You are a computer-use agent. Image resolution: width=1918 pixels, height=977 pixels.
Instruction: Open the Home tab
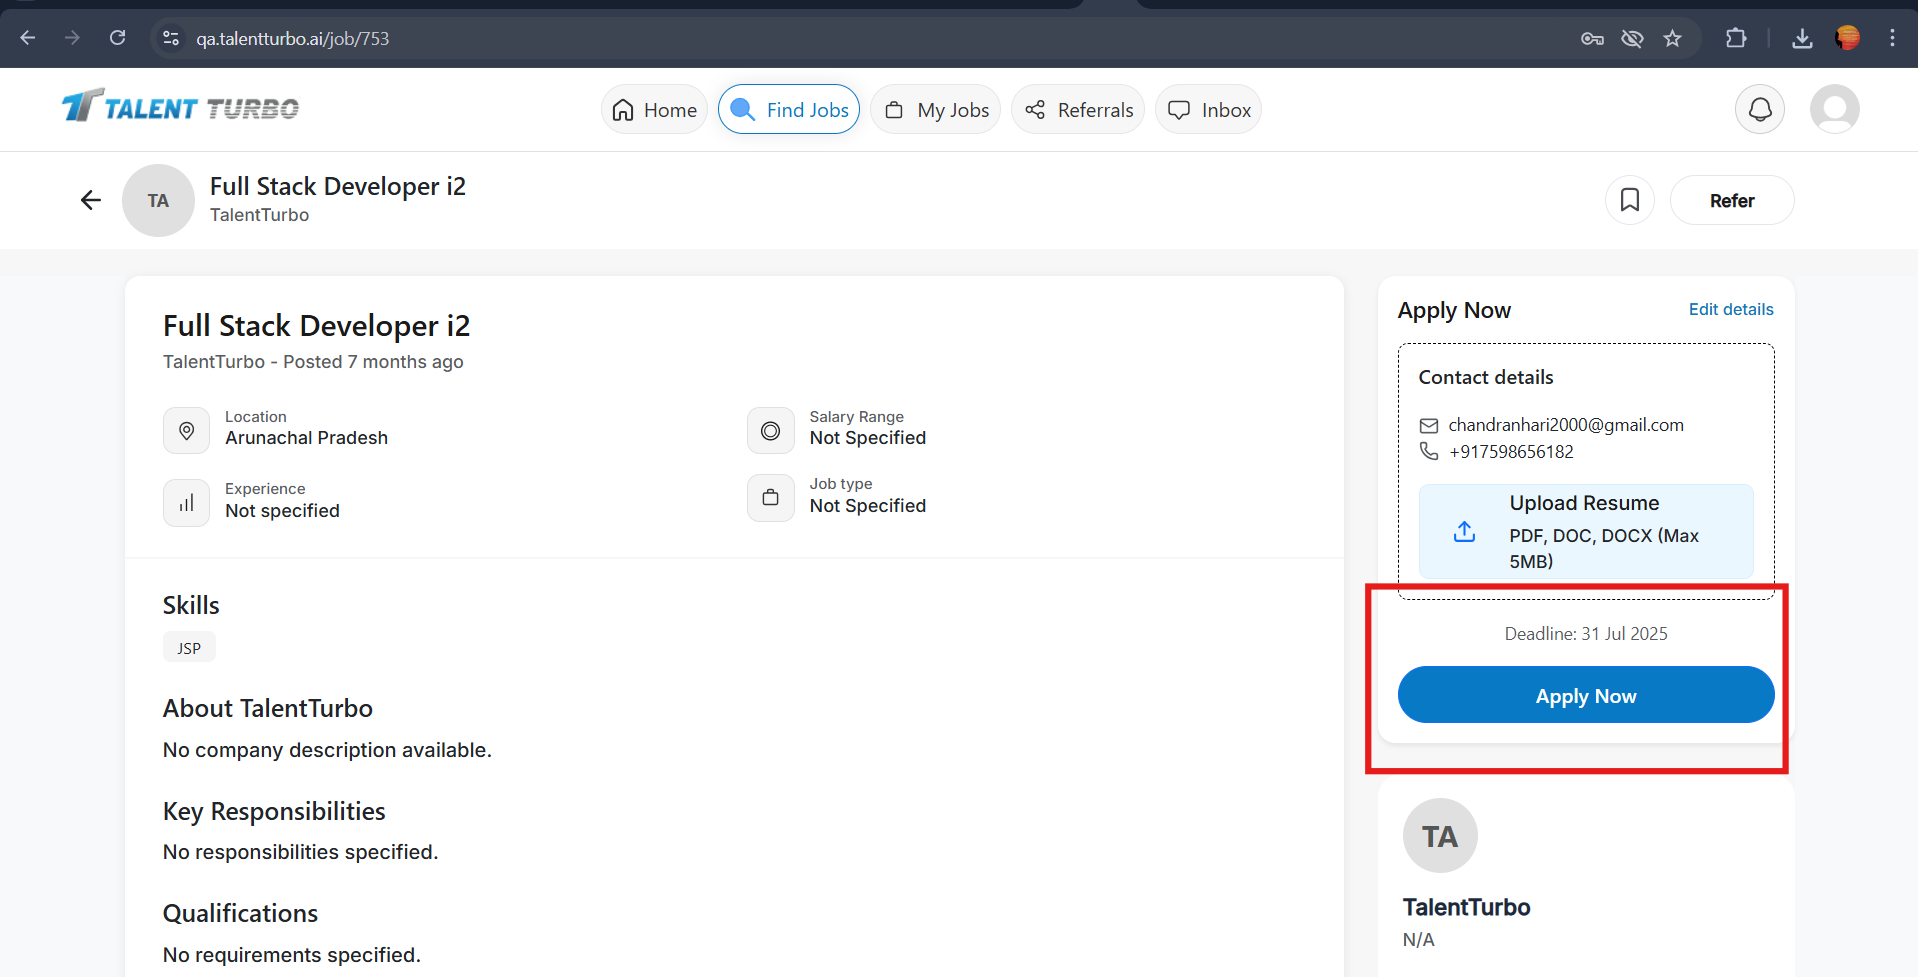(654, 109)
